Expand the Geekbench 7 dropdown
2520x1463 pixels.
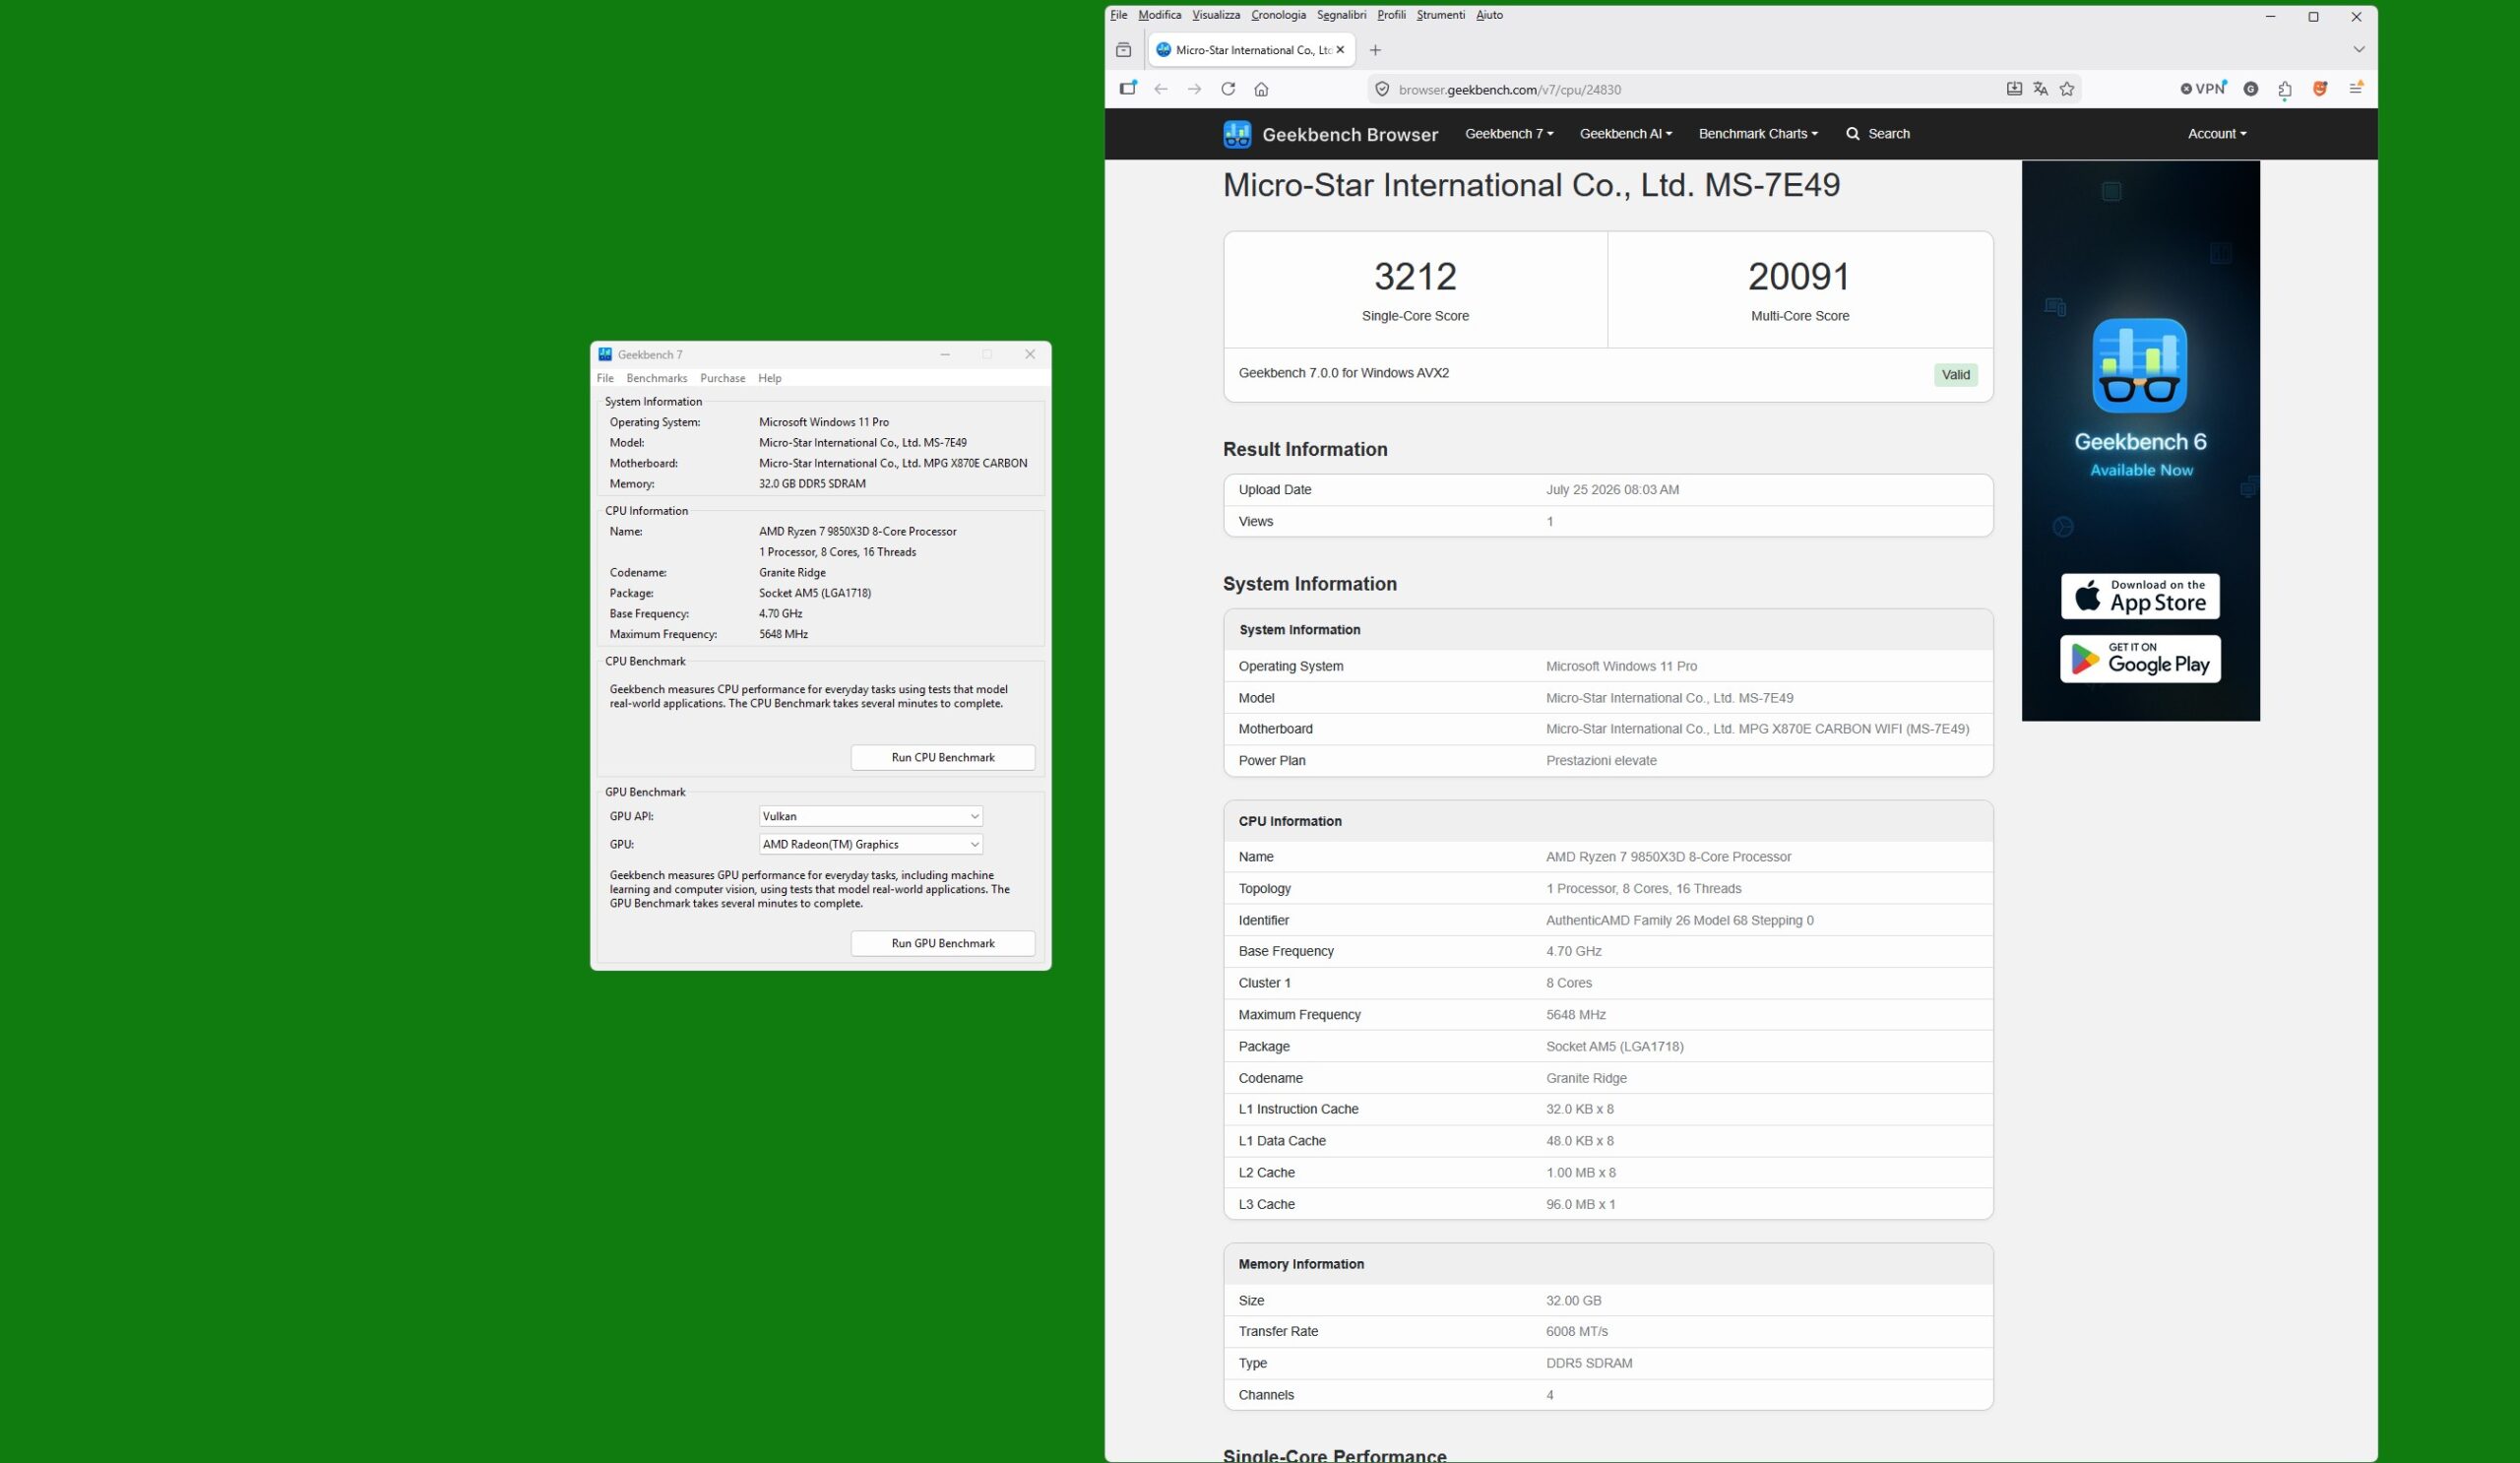1509,134
